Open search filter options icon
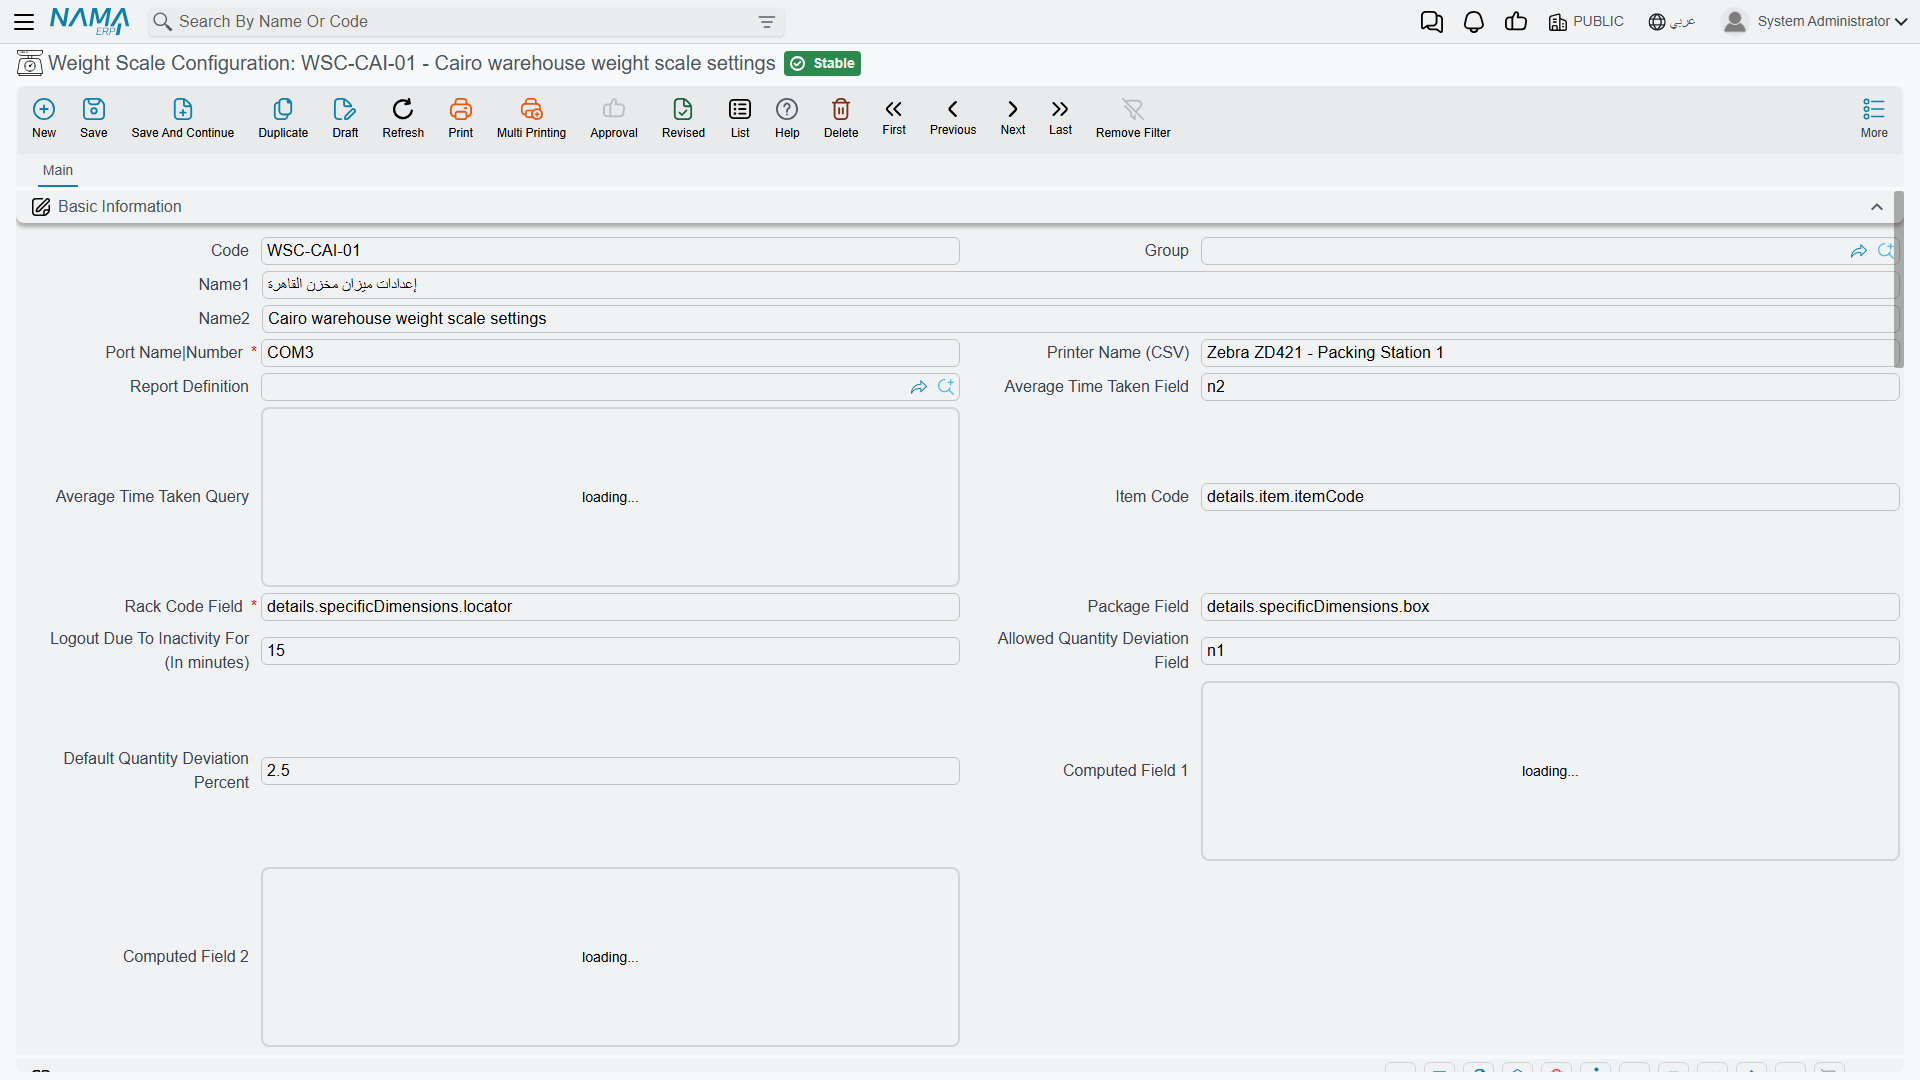The image size is (1920, 1080). point(767,22)
